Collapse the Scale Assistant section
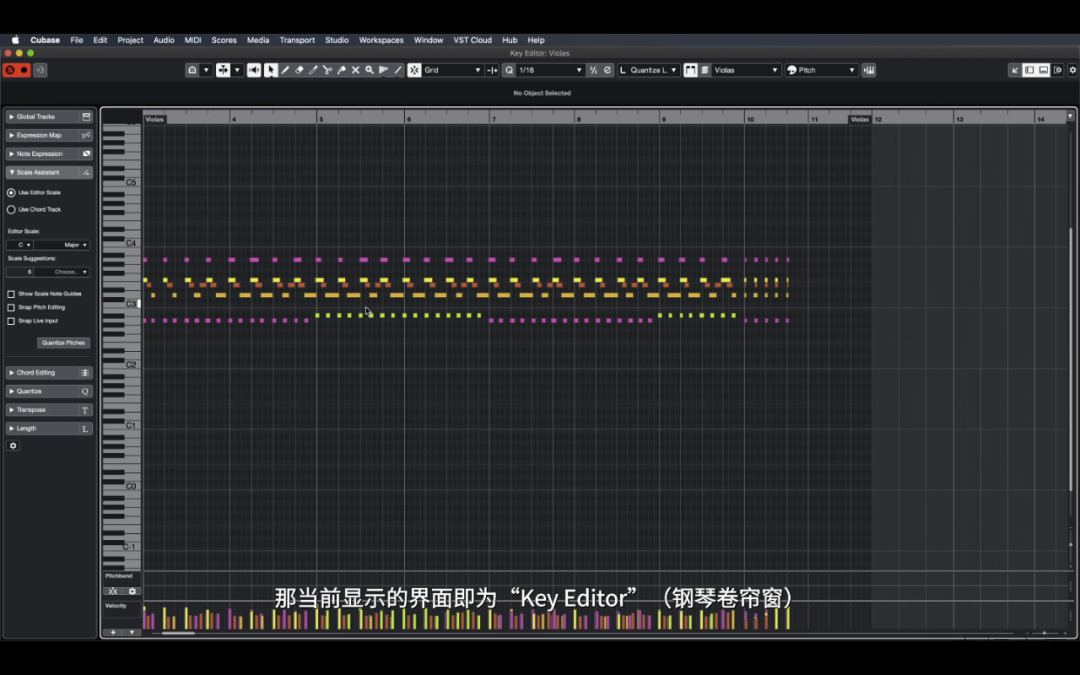This screenshot has height=675, width=1080. click(x=11, y=172)
